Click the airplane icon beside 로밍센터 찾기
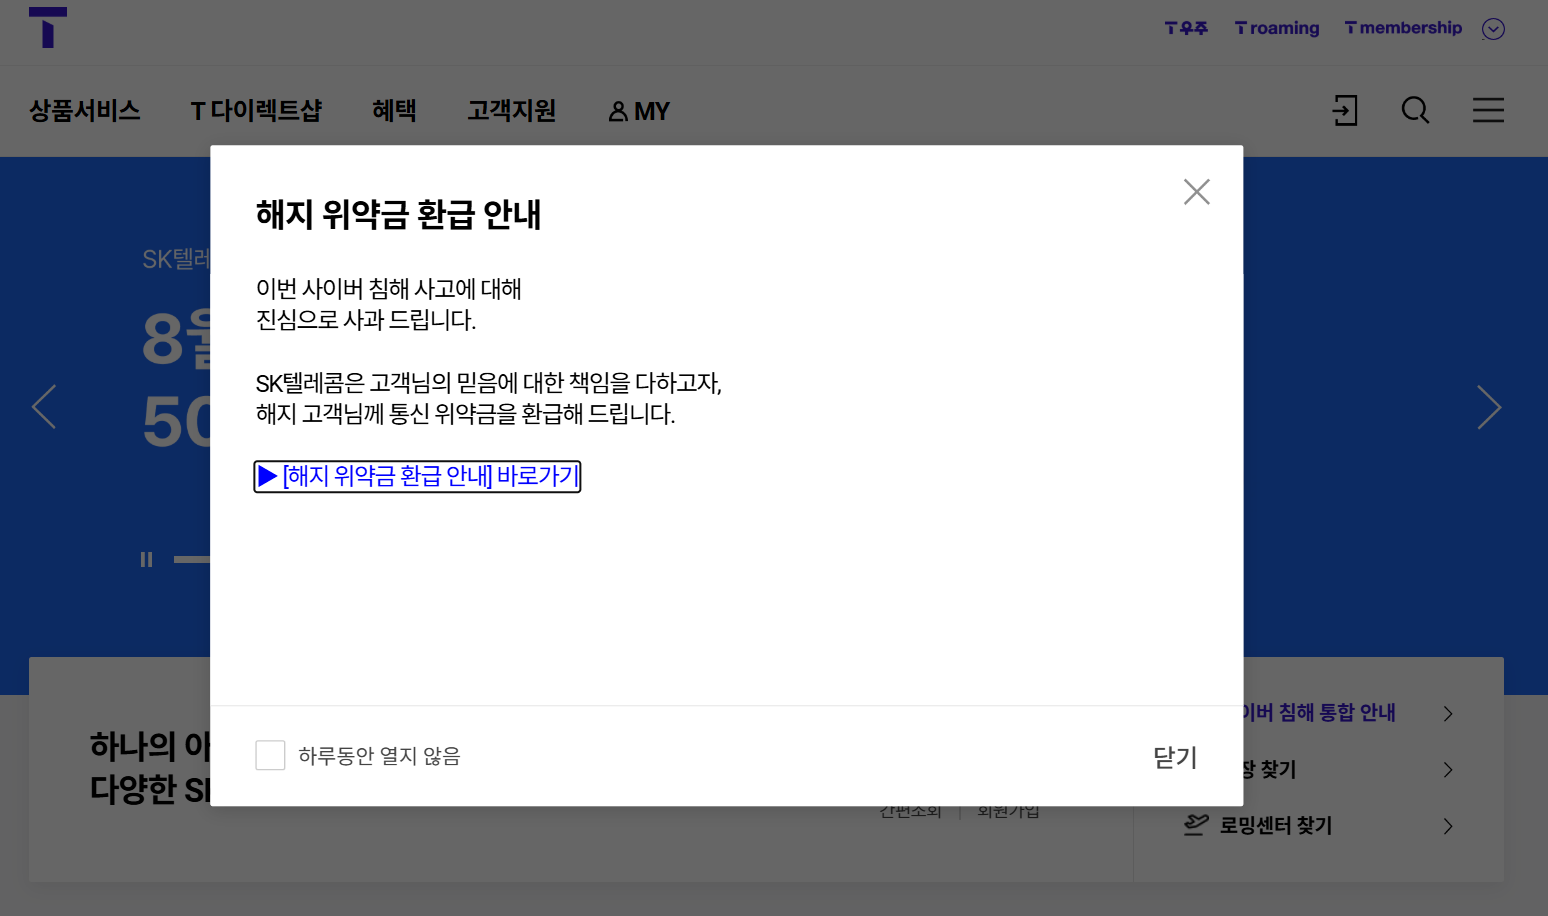 tap(1196, 825)
